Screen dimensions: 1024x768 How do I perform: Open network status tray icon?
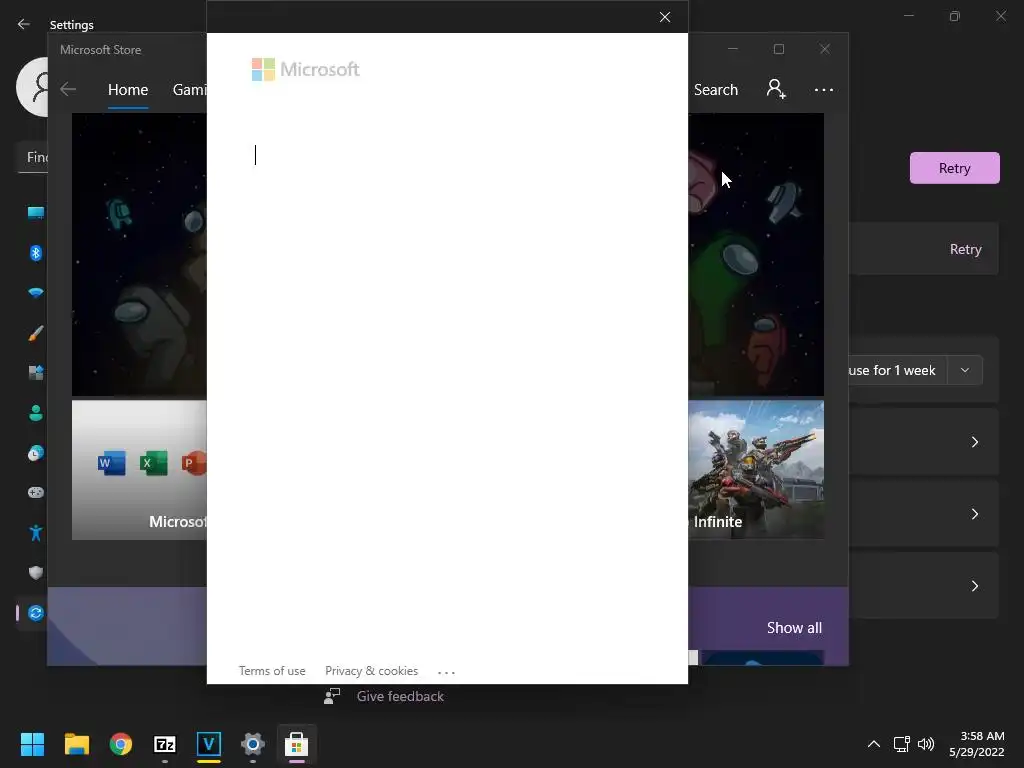902,744
